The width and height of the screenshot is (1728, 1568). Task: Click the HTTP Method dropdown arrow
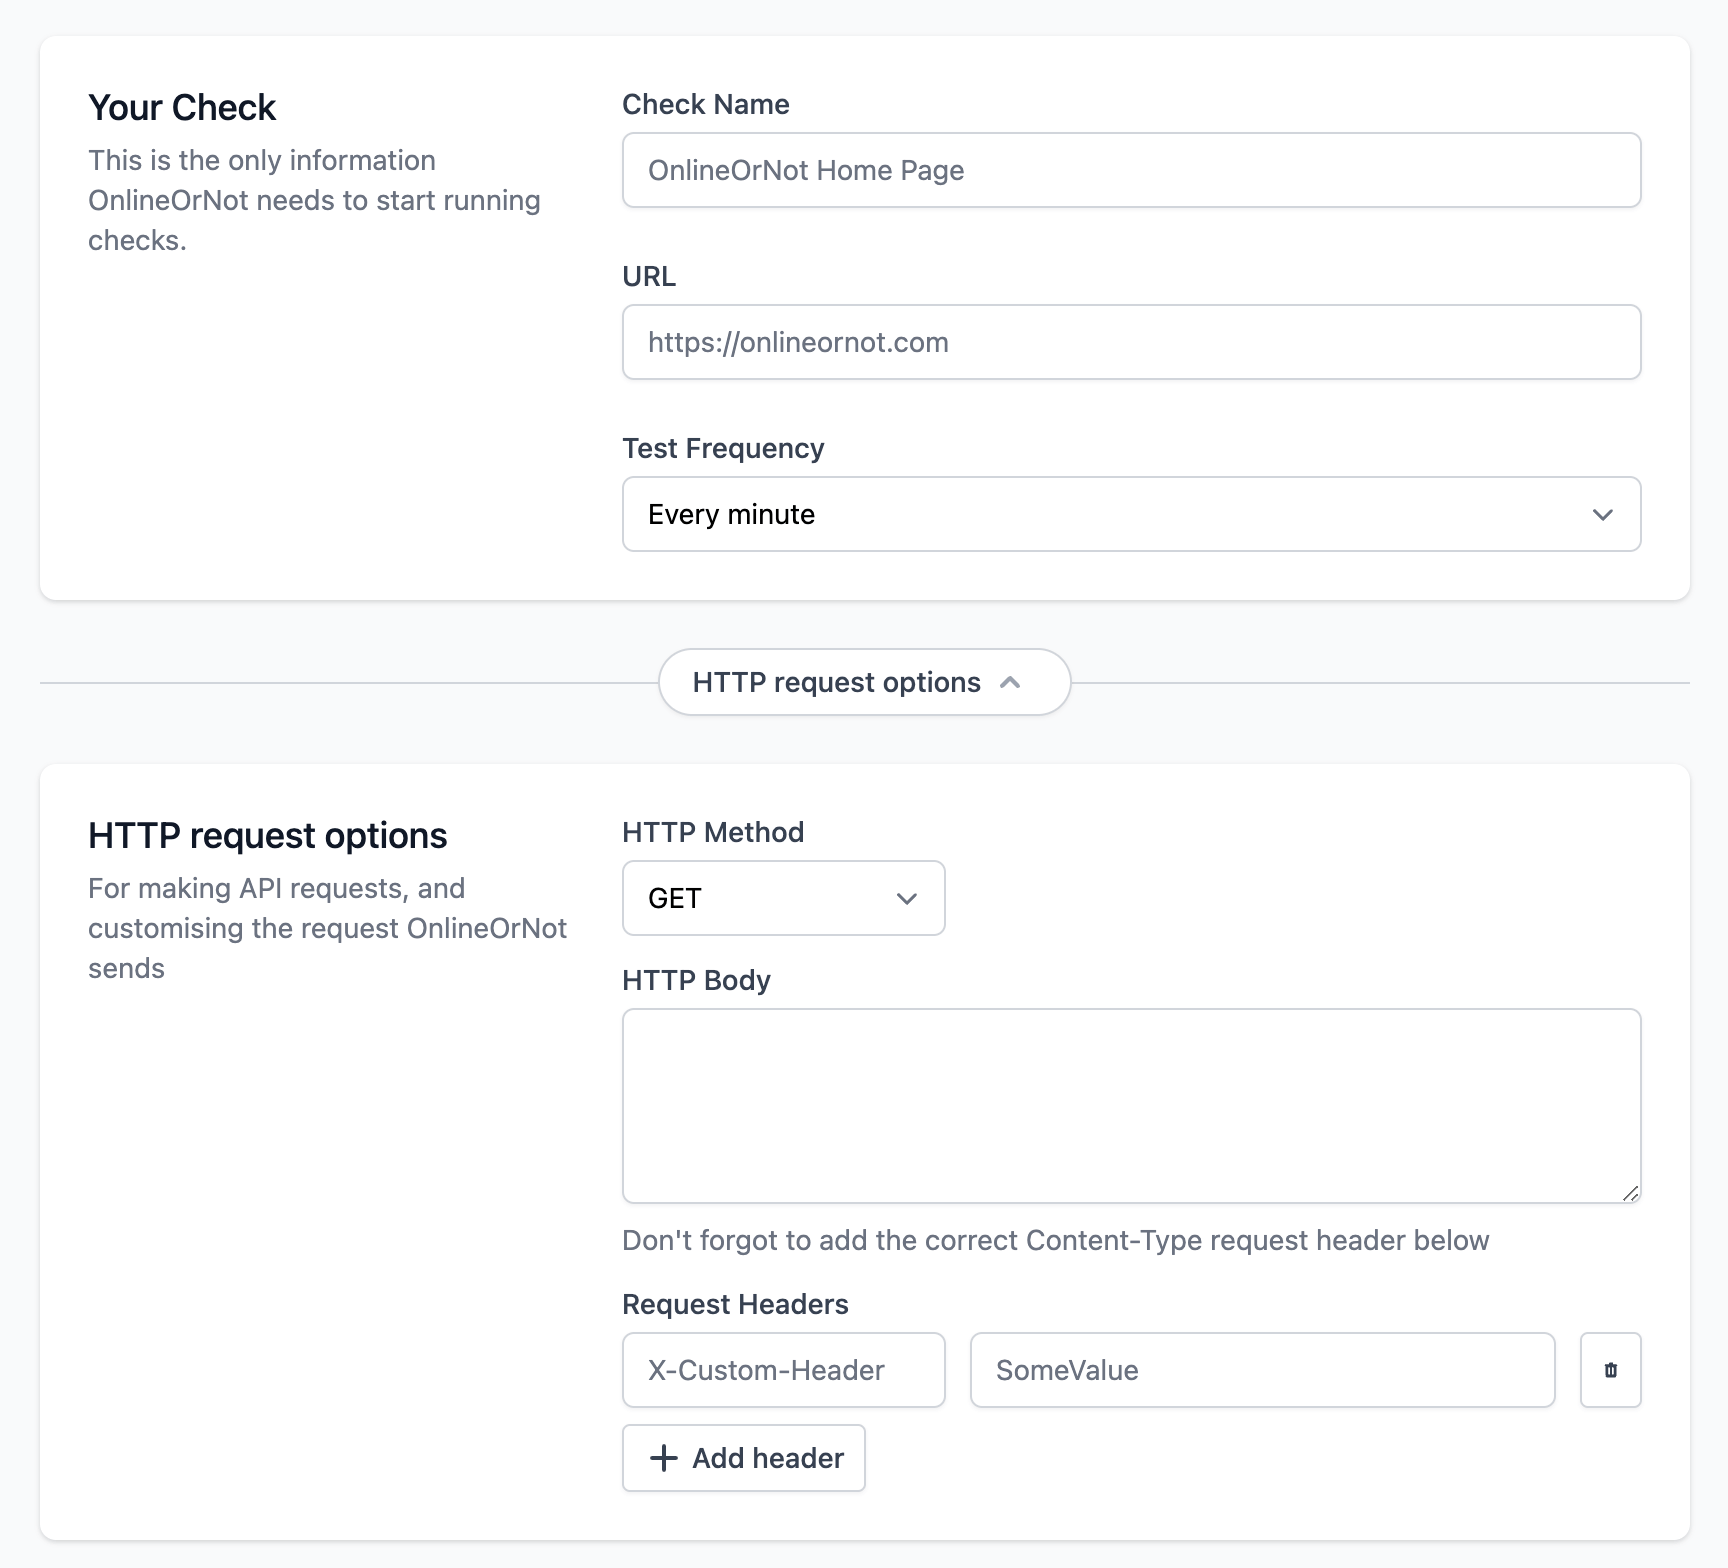907,898
